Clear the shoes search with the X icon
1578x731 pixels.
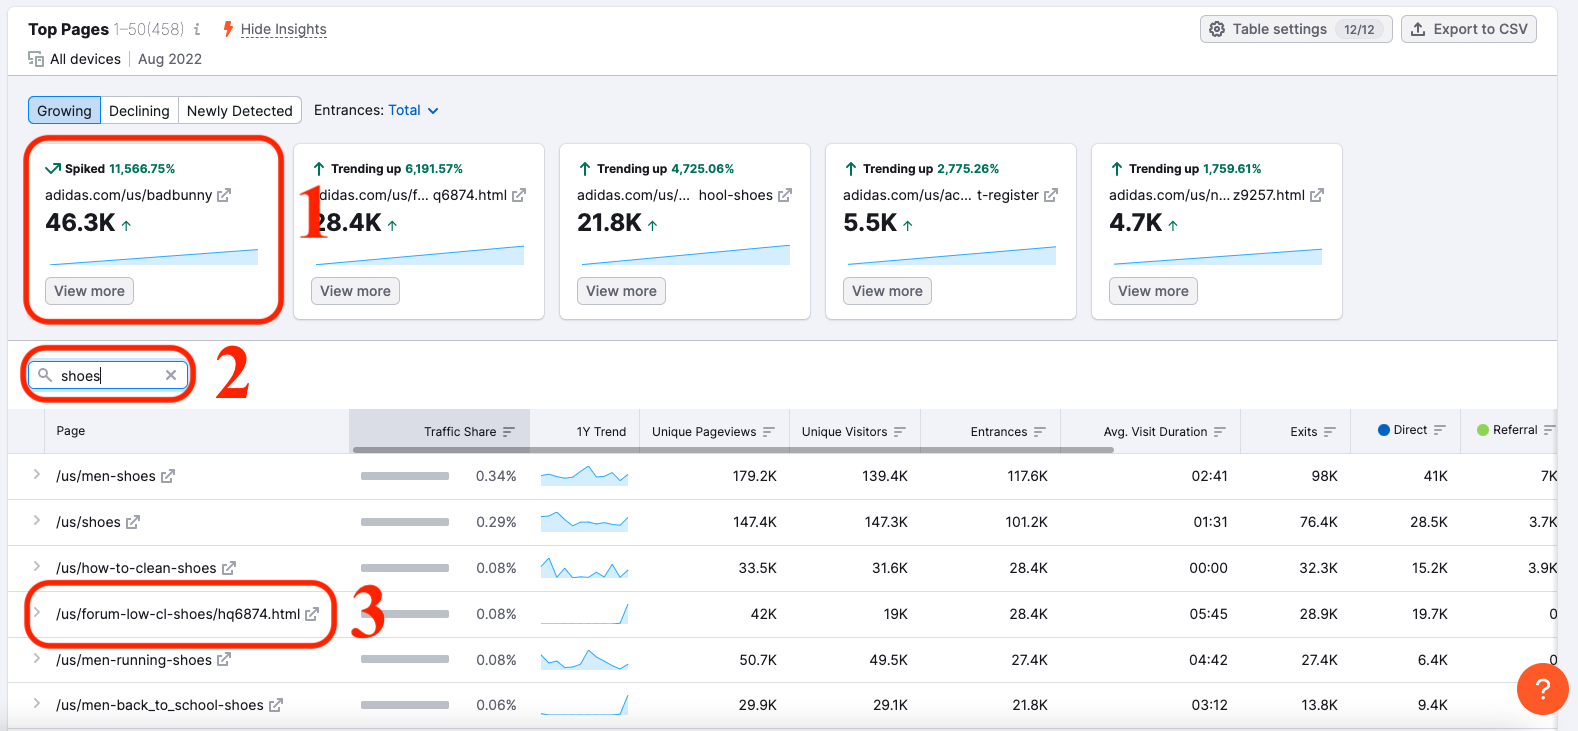coord(171,375)
